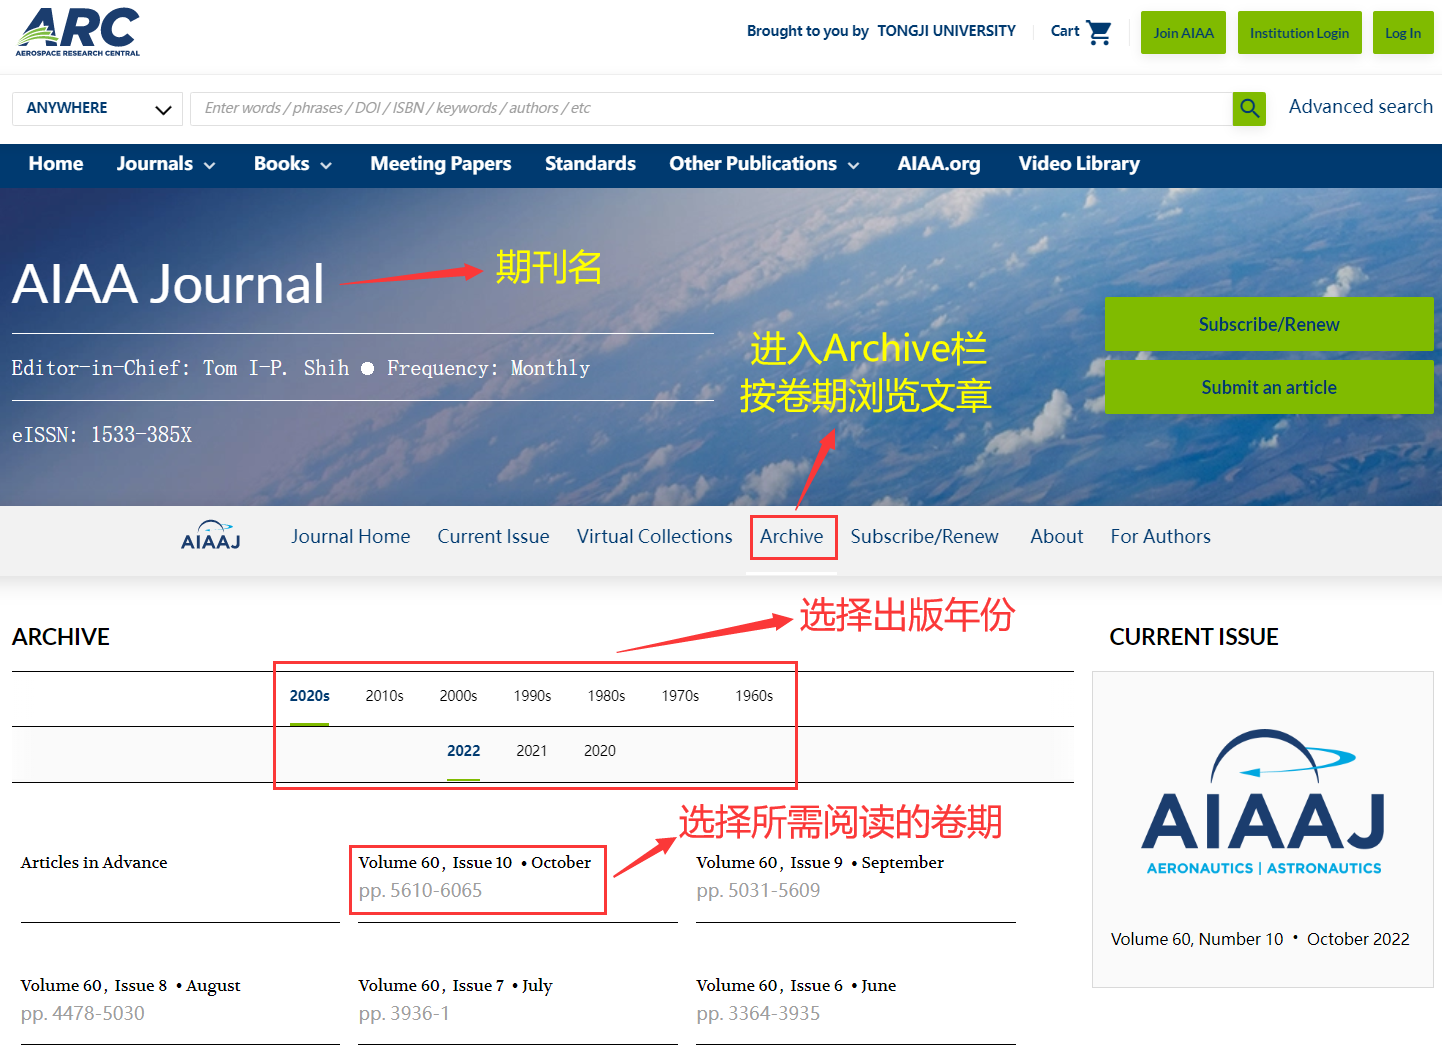Open the Meeting Papers menu item
The width and height of the screenshot is (1442, 1050).
pos(440,164)
